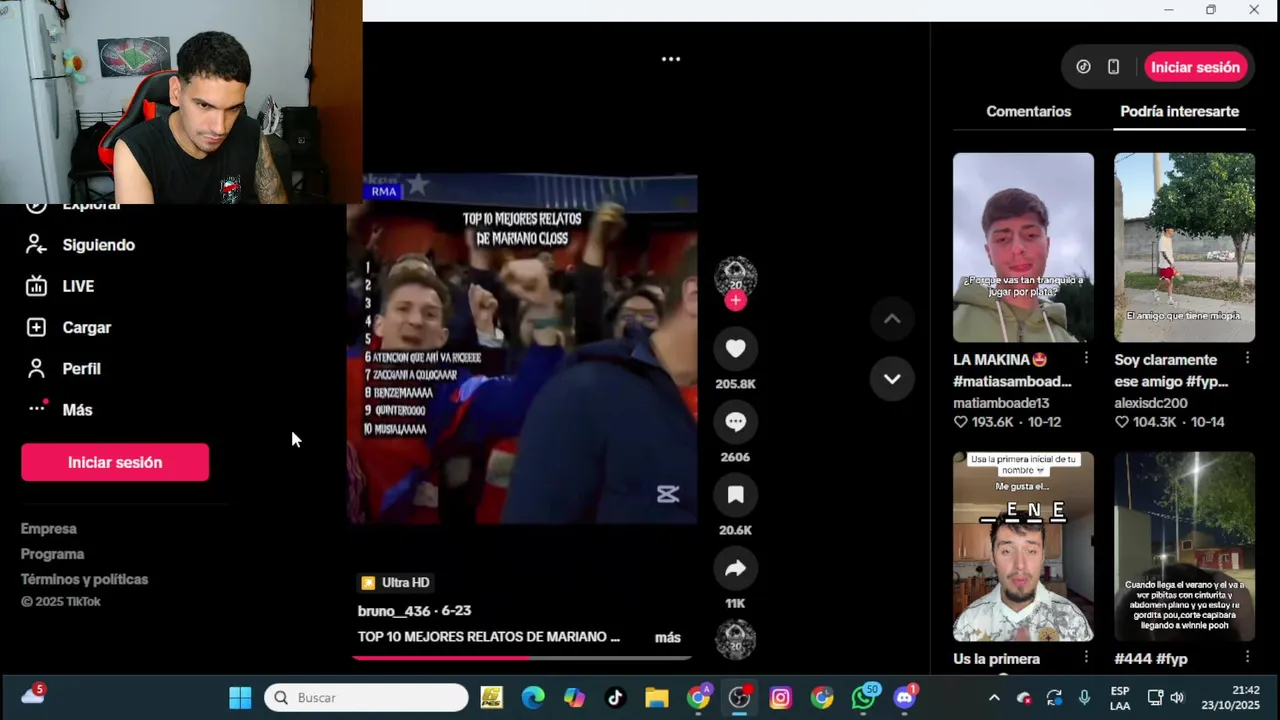Open Discord from the taskbar
This screenshot has height=720, width=1280.
[x=905, y=697]
